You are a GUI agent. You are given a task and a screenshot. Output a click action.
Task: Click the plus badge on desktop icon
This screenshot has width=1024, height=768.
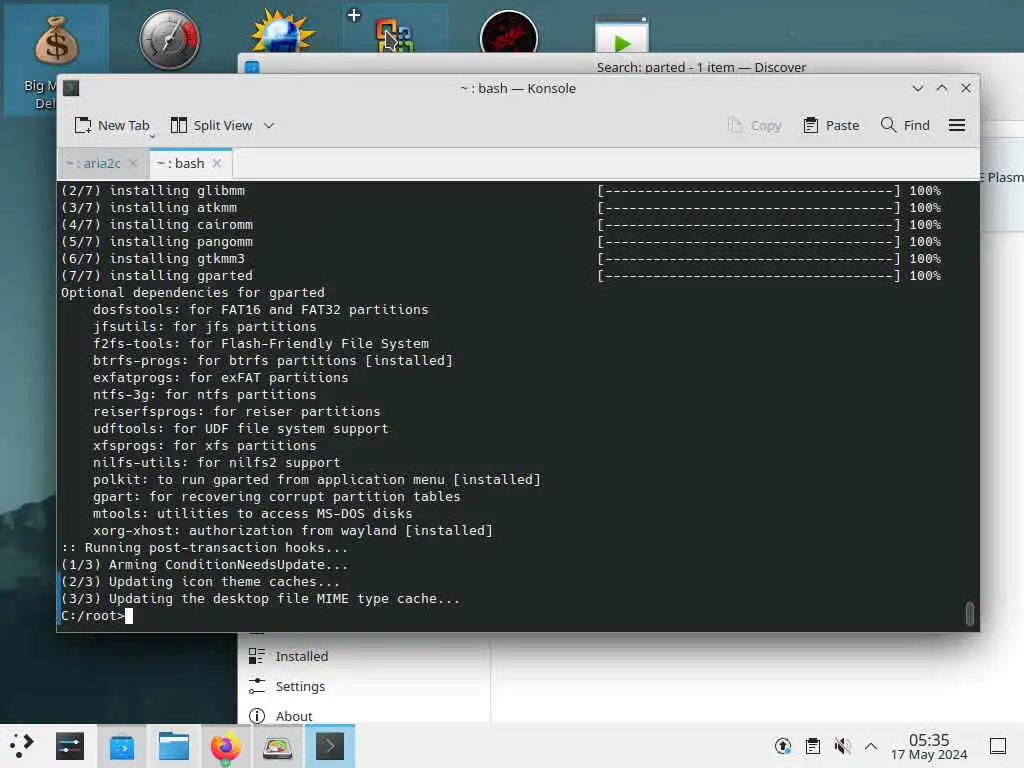tap(354, 15)
